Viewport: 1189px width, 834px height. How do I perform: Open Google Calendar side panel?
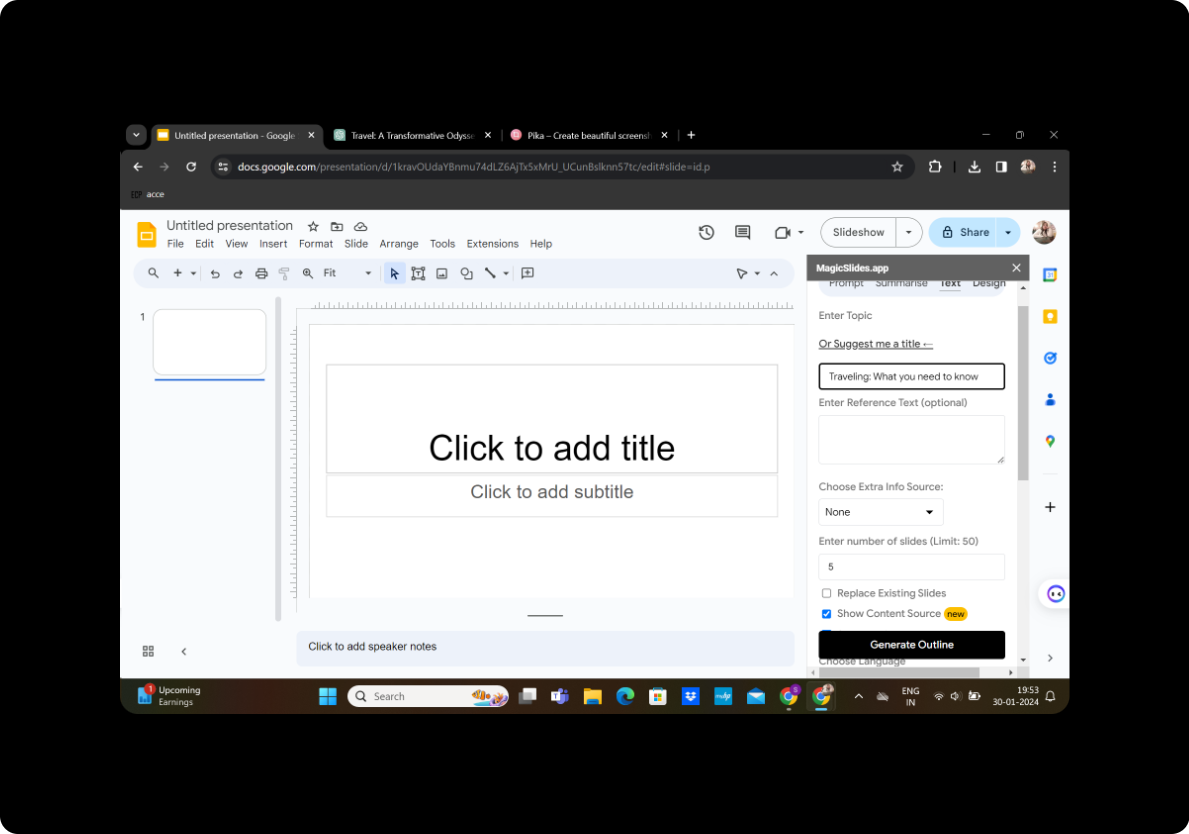coord(1050,275)
